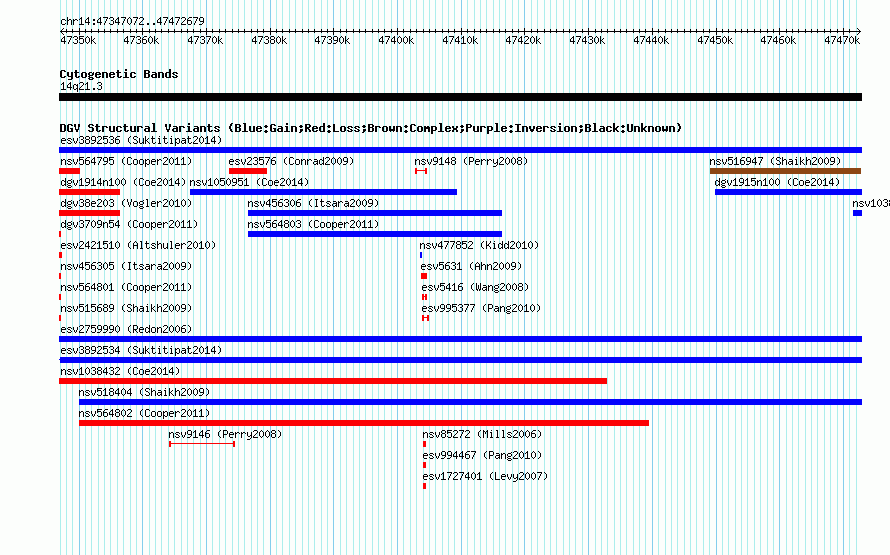This screenshot has height=555, width=890.
Task: Click the blue bar under dgv1915n100
Action: 788,192
